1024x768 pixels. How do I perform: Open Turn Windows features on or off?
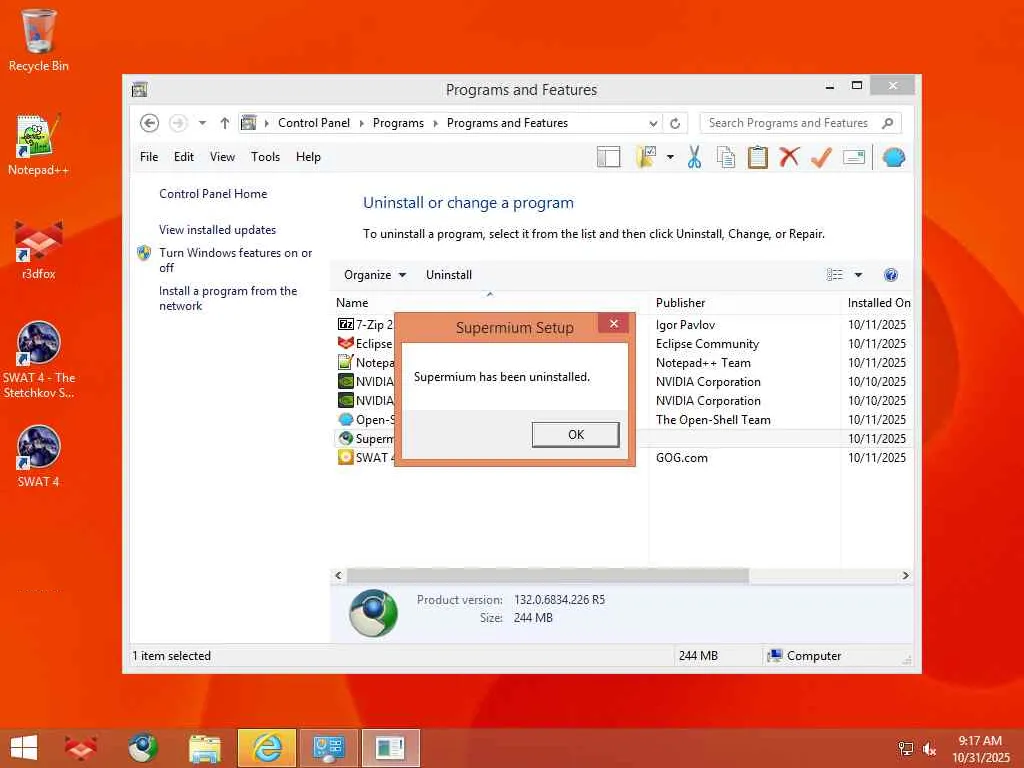point(235,260)
